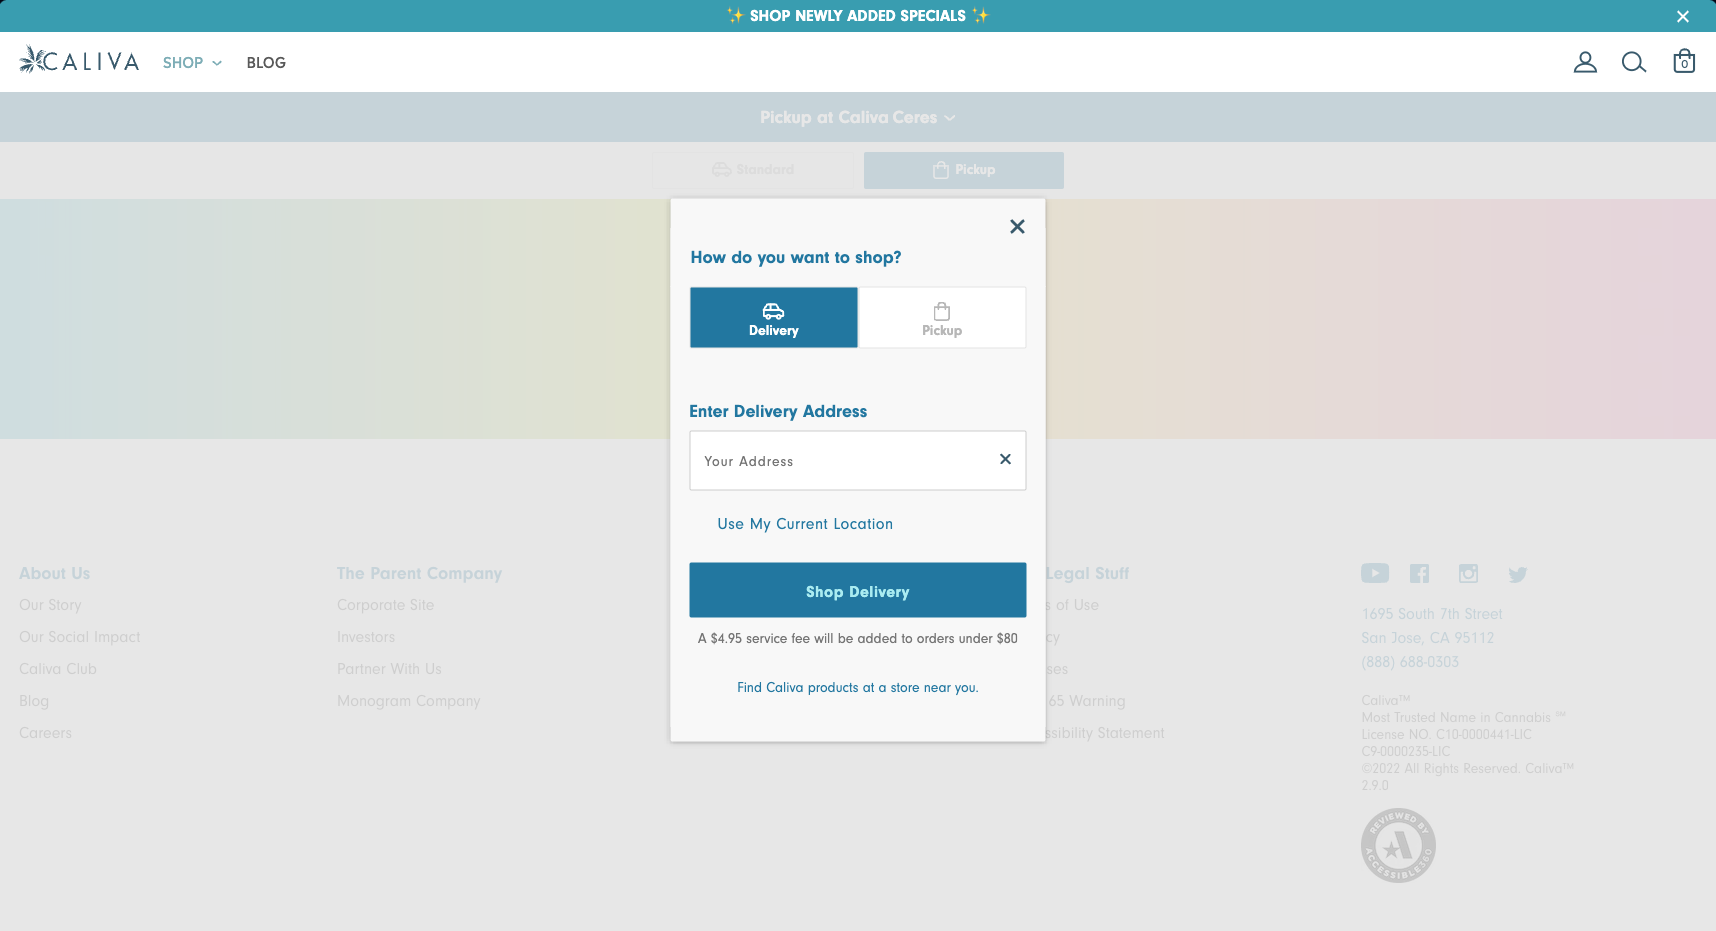This screenshot has width=1716, height=931.
Task: Open Caliva's Instagram page
Action: click(x=1468, y=573)
